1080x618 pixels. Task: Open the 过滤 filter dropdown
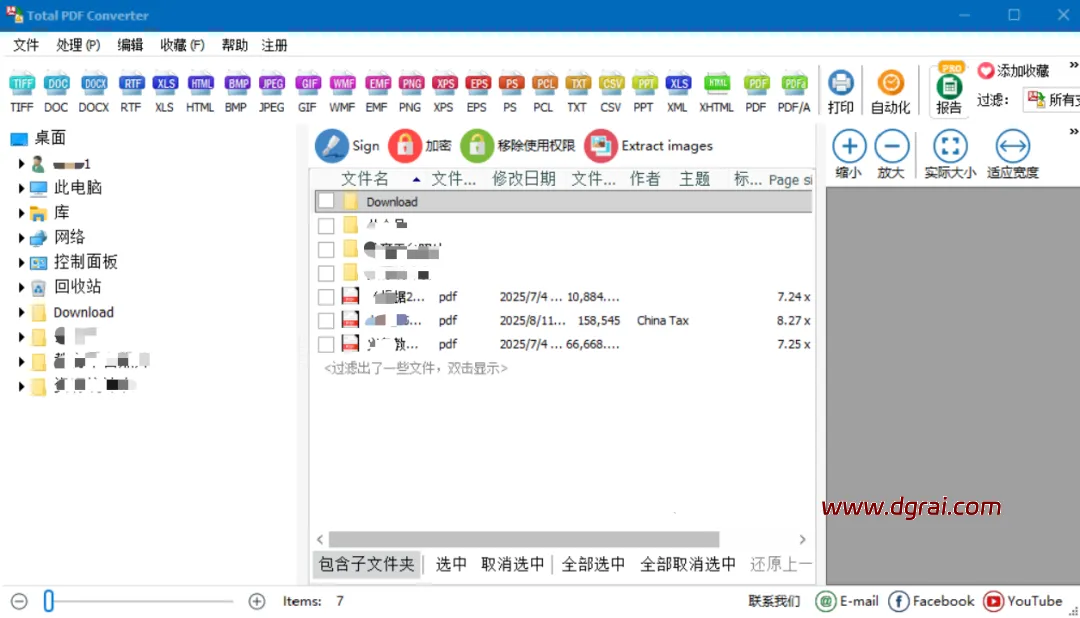pos(1051,100)
